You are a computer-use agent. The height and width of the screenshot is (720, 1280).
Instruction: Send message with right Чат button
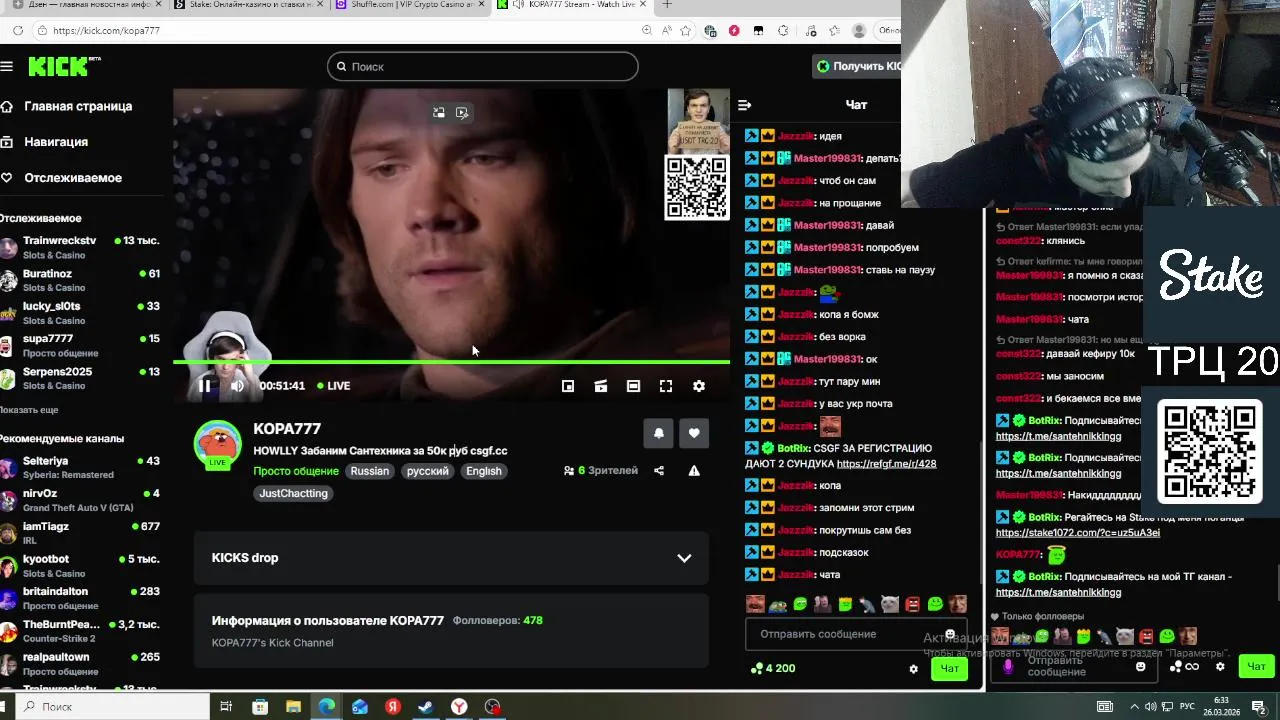tap(1257, 666)
